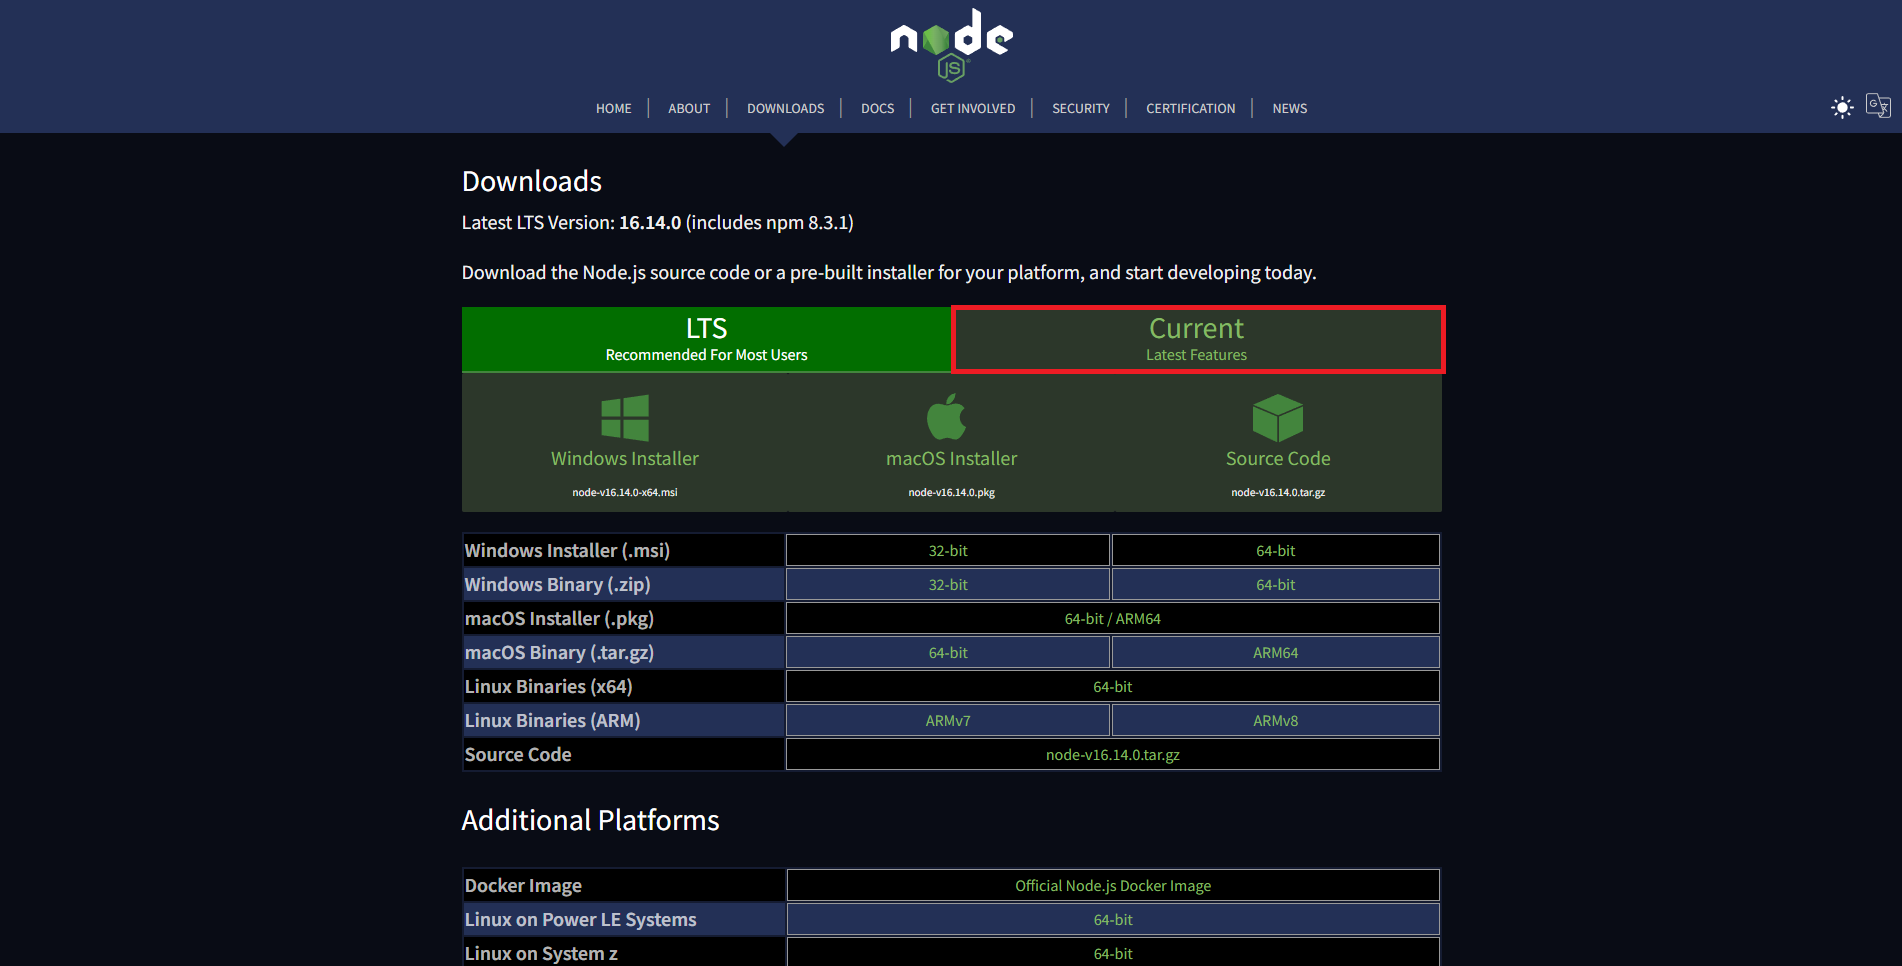The width and height of the screenshot is (1902, 966).
Task: Toggle dark mode sun icon
Action: pos(1842,107)
